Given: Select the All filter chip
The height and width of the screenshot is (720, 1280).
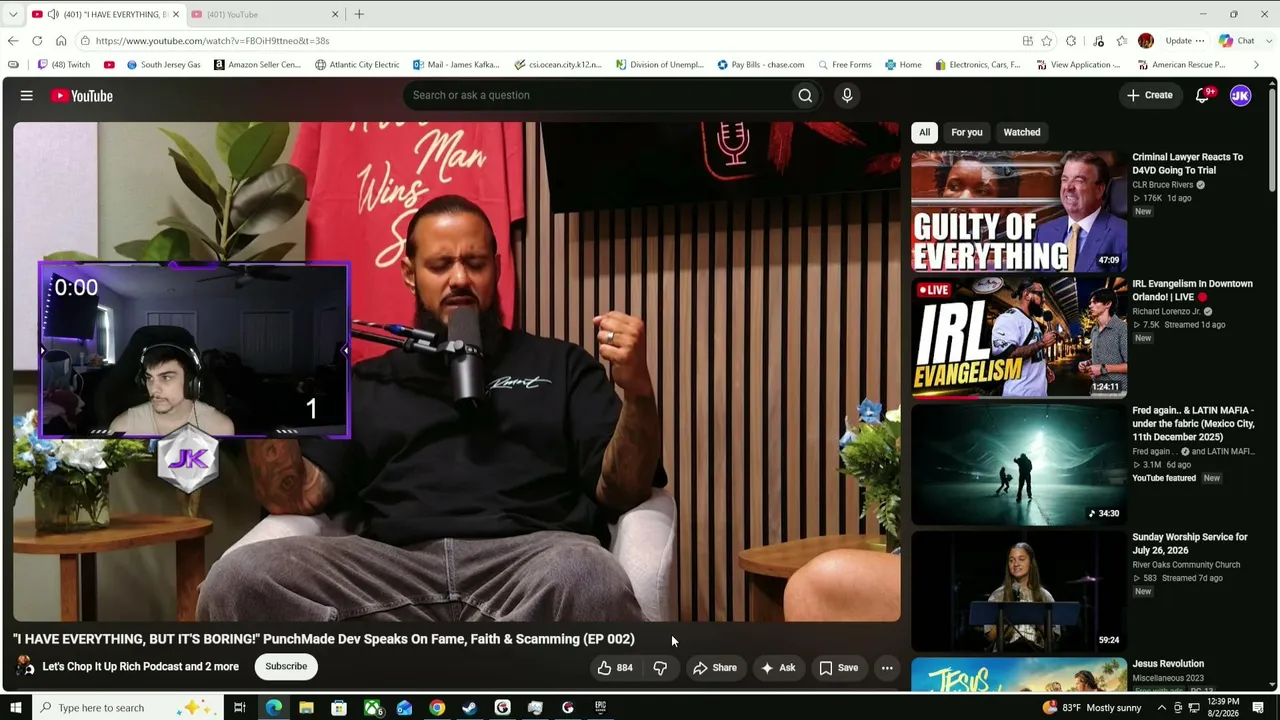Looking at the screenshot, I should [x=925, y=132].
